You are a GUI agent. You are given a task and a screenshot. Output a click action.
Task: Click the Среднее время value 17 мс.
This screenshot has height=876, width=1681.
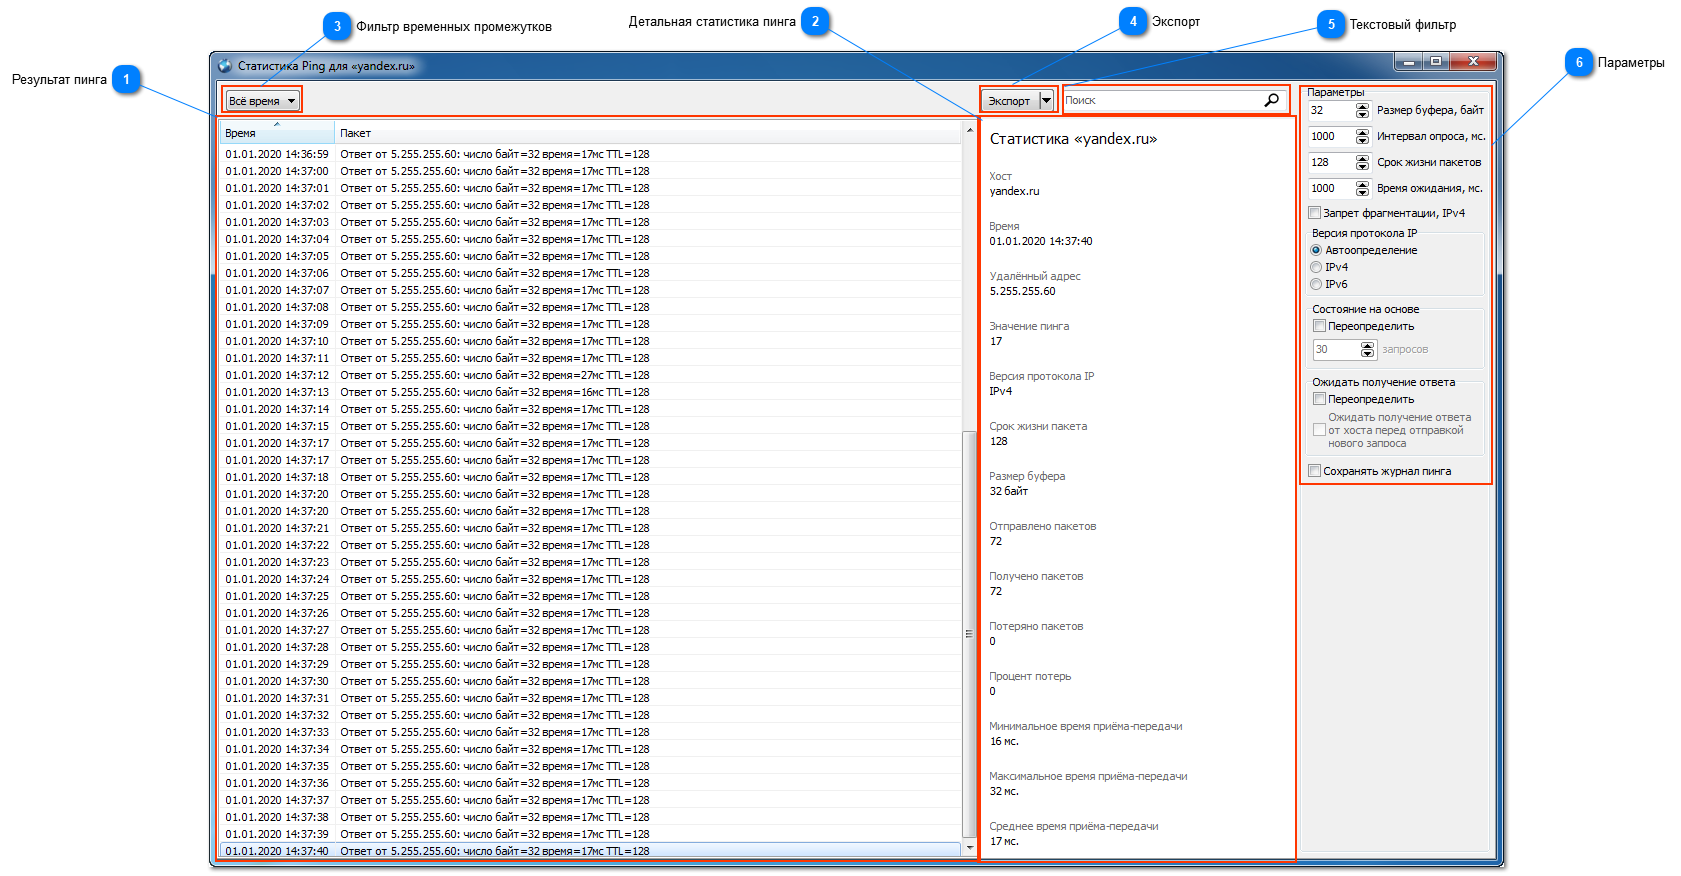coord(1004,841)
